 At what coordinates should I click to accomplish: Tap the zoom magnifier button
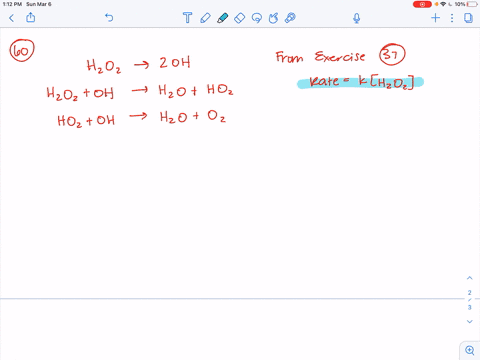(470, 350)
